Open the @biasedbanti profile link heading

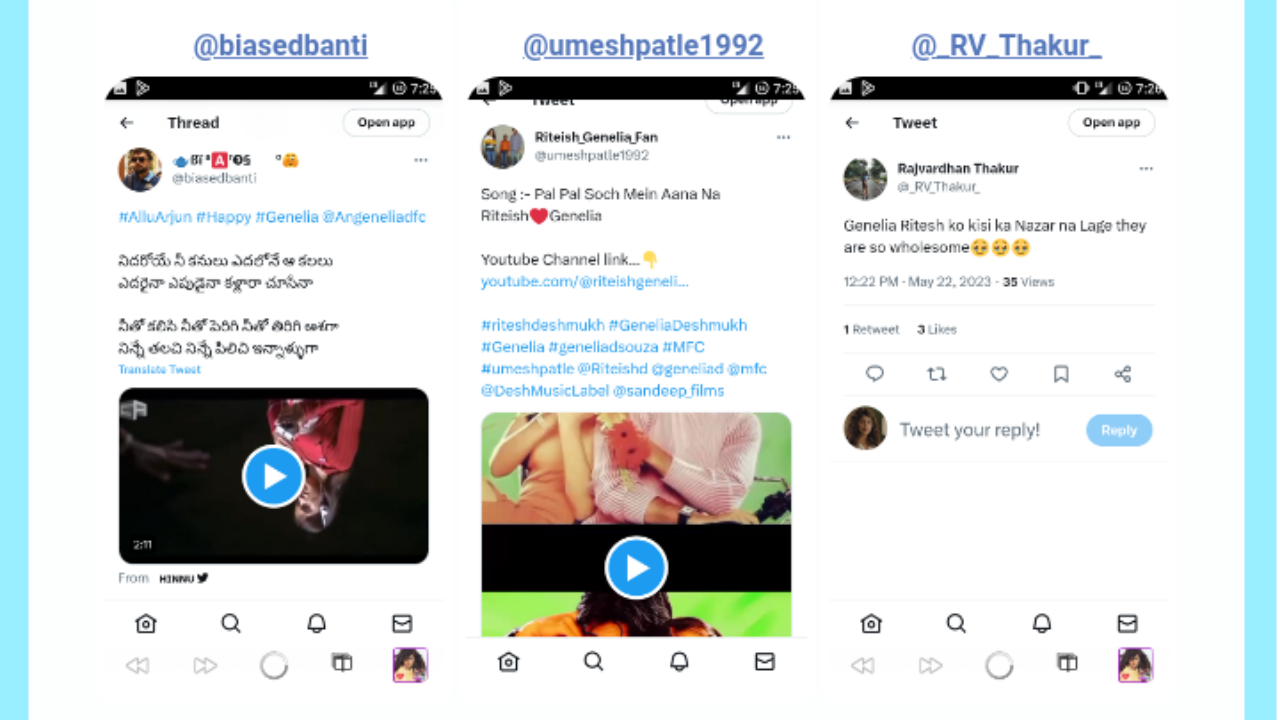[280, 45]
